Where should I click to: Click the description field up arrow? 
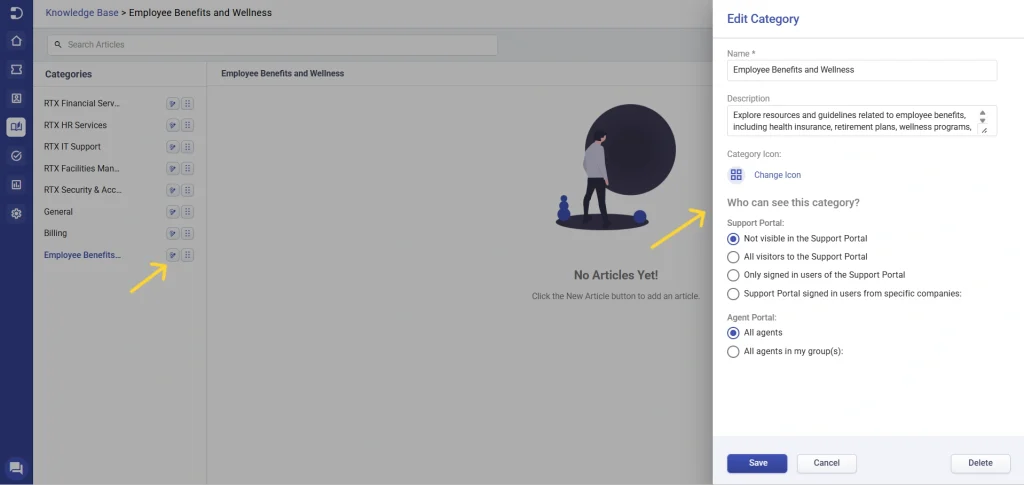tap(982, 113)
